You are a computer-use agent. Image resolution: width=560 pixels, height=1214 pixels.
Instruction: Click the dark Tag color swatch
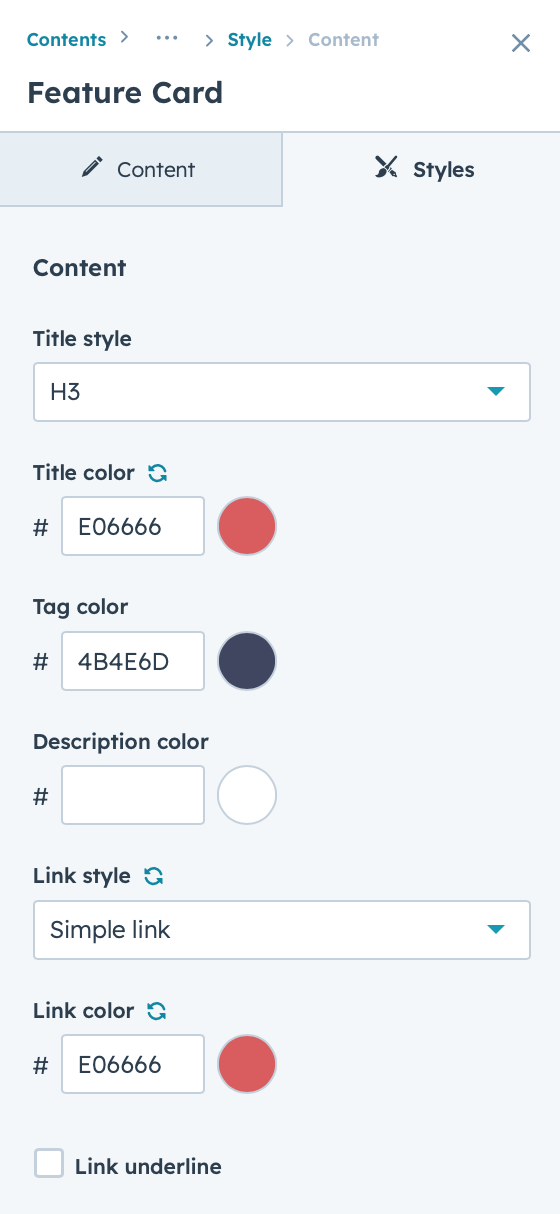click(x=247, y=661)
